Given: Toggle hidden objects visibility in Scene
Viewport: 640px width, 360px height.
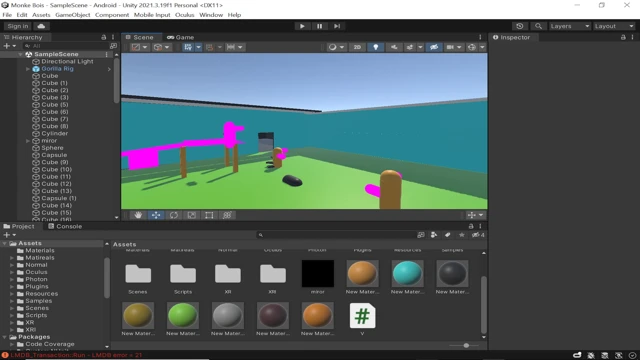Looking at the screenshot, I should click(x=434, y=47).
